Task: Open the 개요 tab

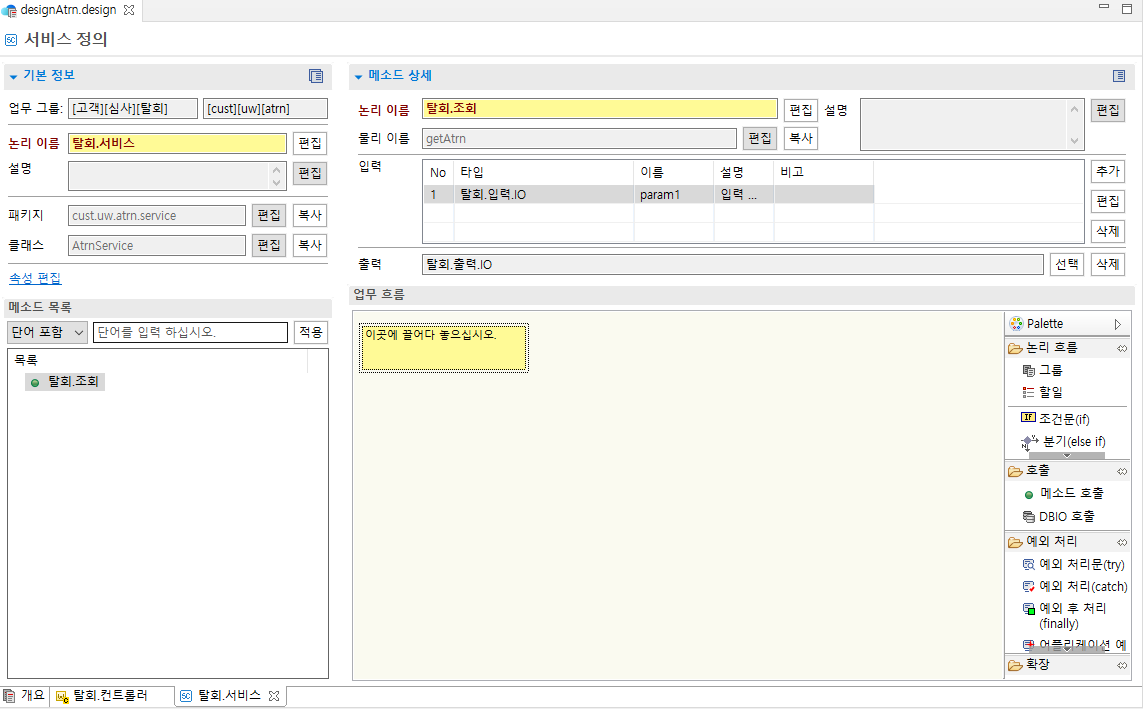Action: [x=28, y=696]
